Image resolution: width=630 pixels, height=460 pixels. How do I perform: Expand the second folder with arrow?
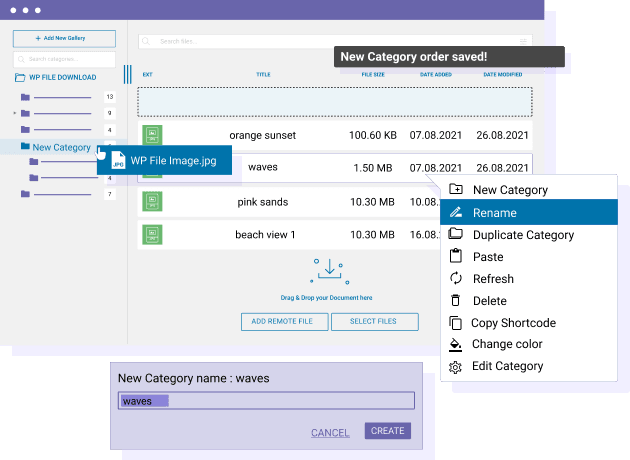pyautogui.click(x=15, y=113)
